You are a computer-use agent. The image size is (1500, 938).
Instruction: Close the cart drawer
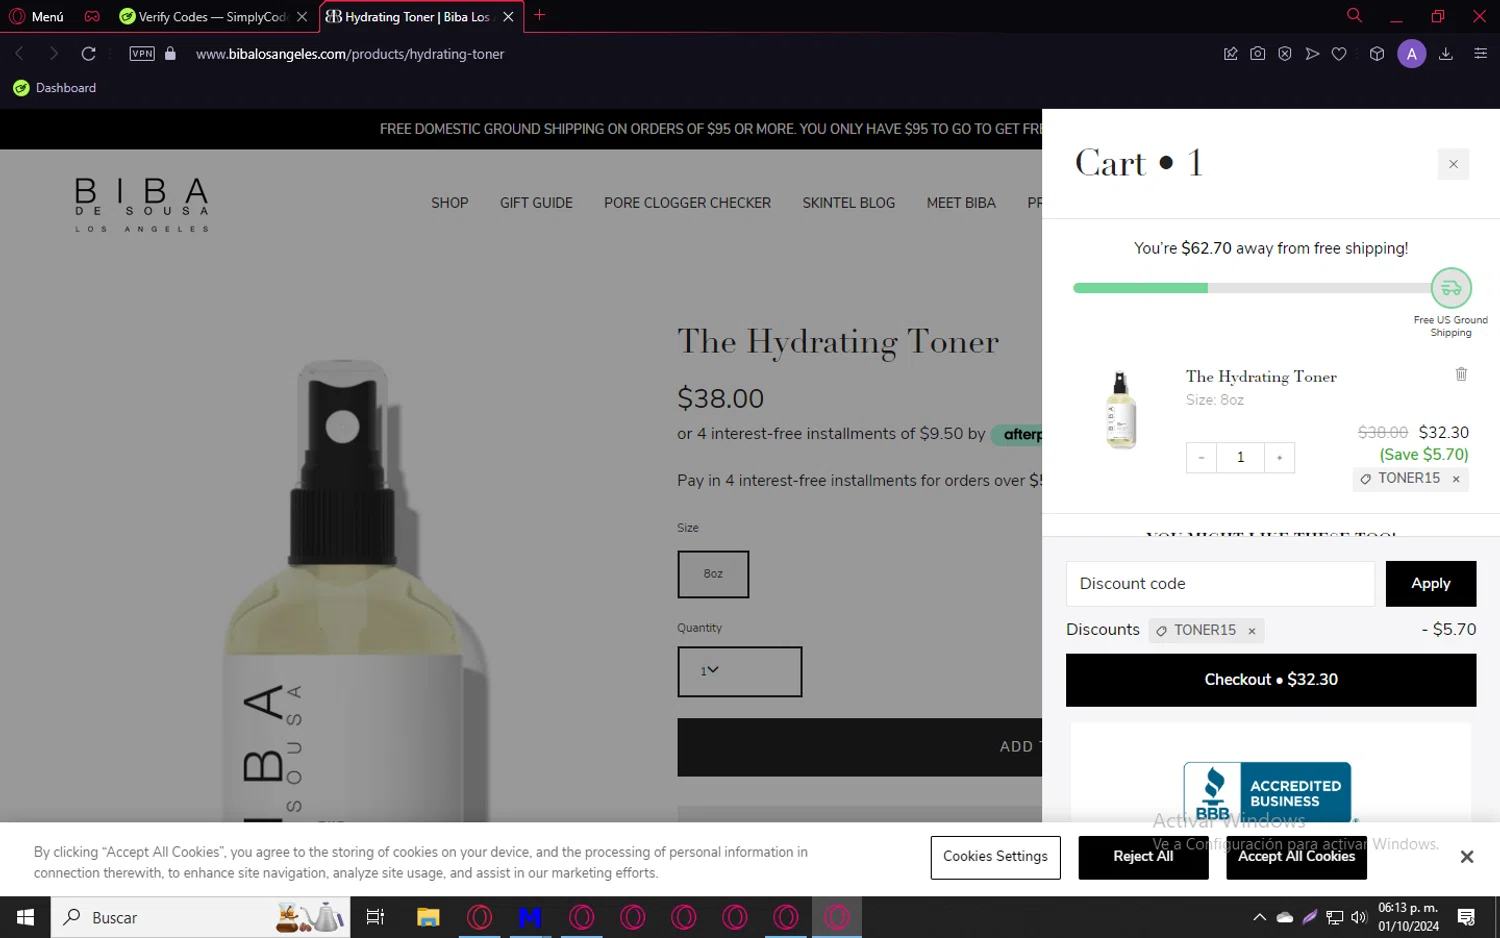1453,164
